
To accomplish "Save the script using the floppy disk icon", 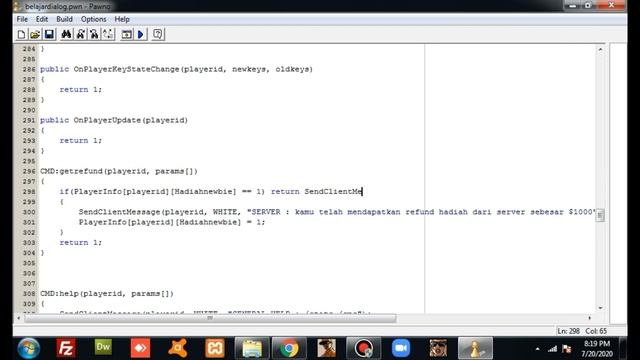I will [49, 35].
